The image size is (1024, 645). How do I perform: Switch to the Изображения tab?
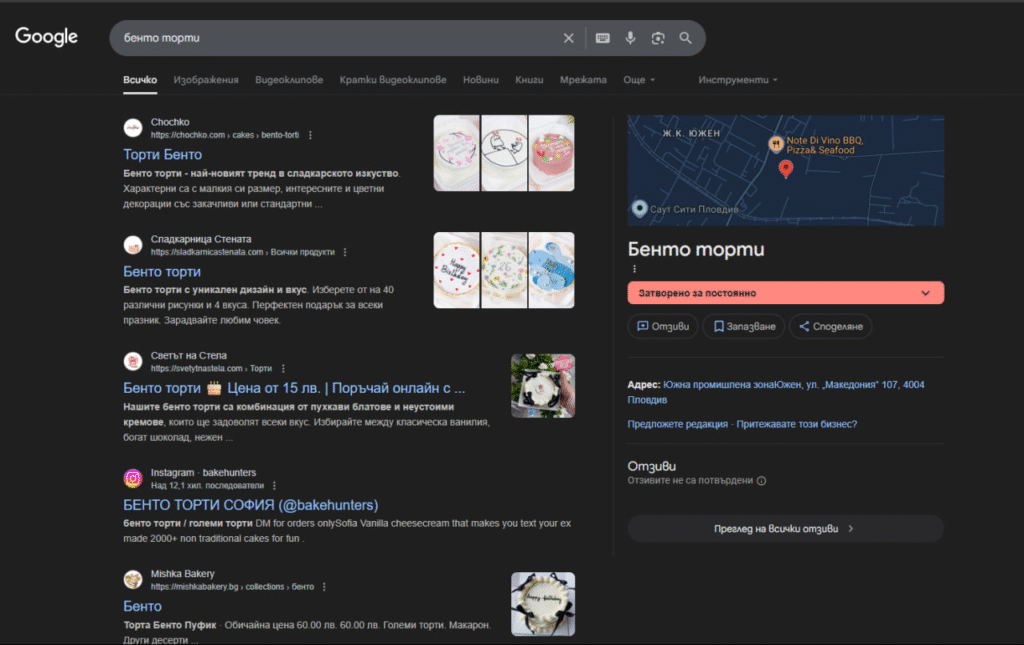pos(206,80)
